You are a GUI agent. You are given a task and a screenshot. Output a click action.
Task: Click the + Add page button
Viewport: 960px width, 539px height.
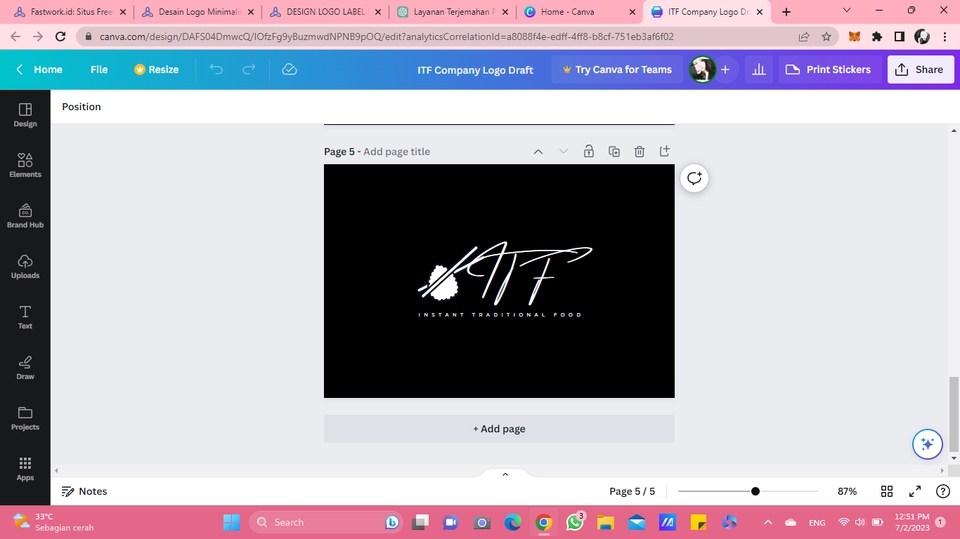pos(499,429)
